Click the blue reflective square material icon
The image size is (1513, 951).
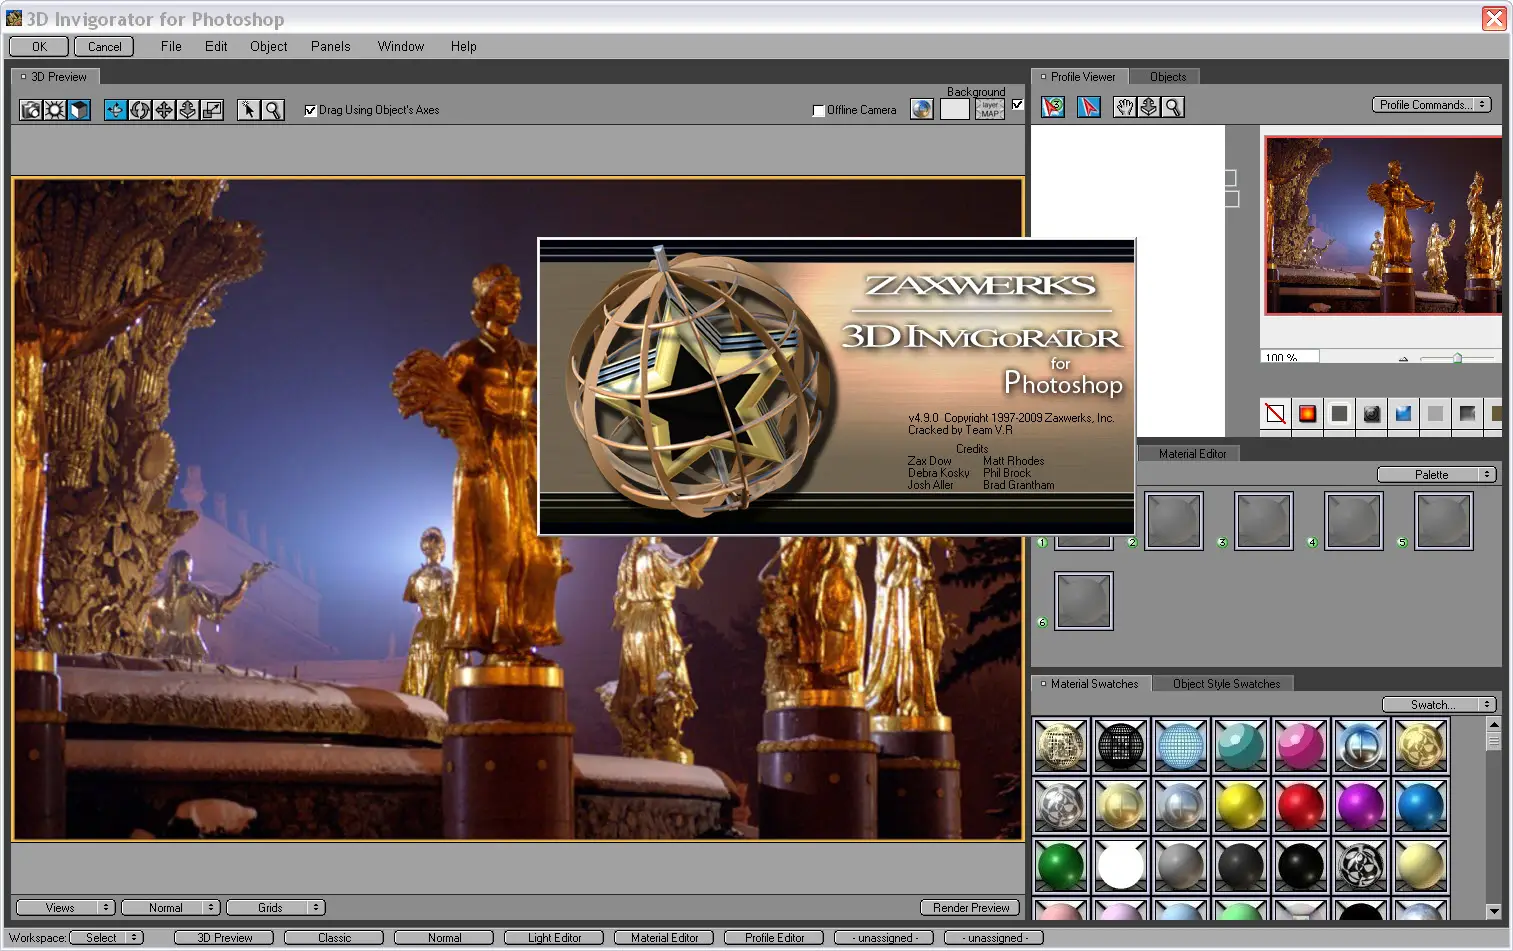[1403, 414]
